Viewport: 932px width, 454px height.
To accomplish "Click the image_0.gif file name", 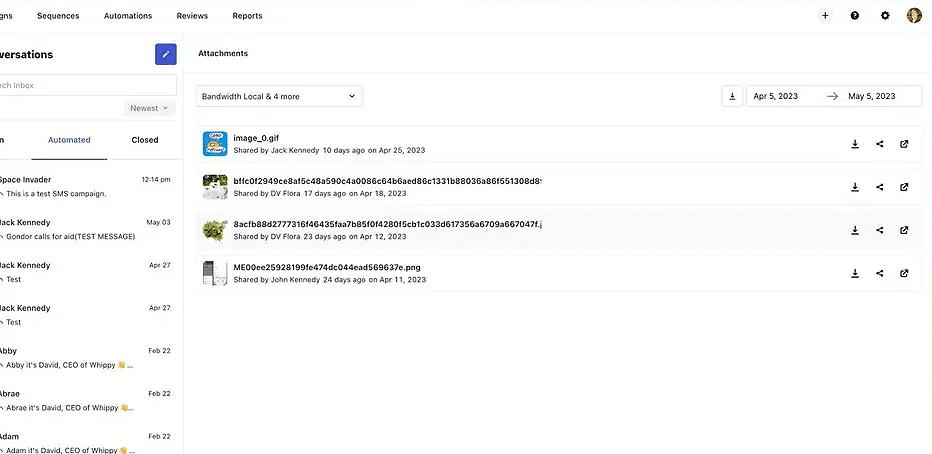I will [256, 138].
